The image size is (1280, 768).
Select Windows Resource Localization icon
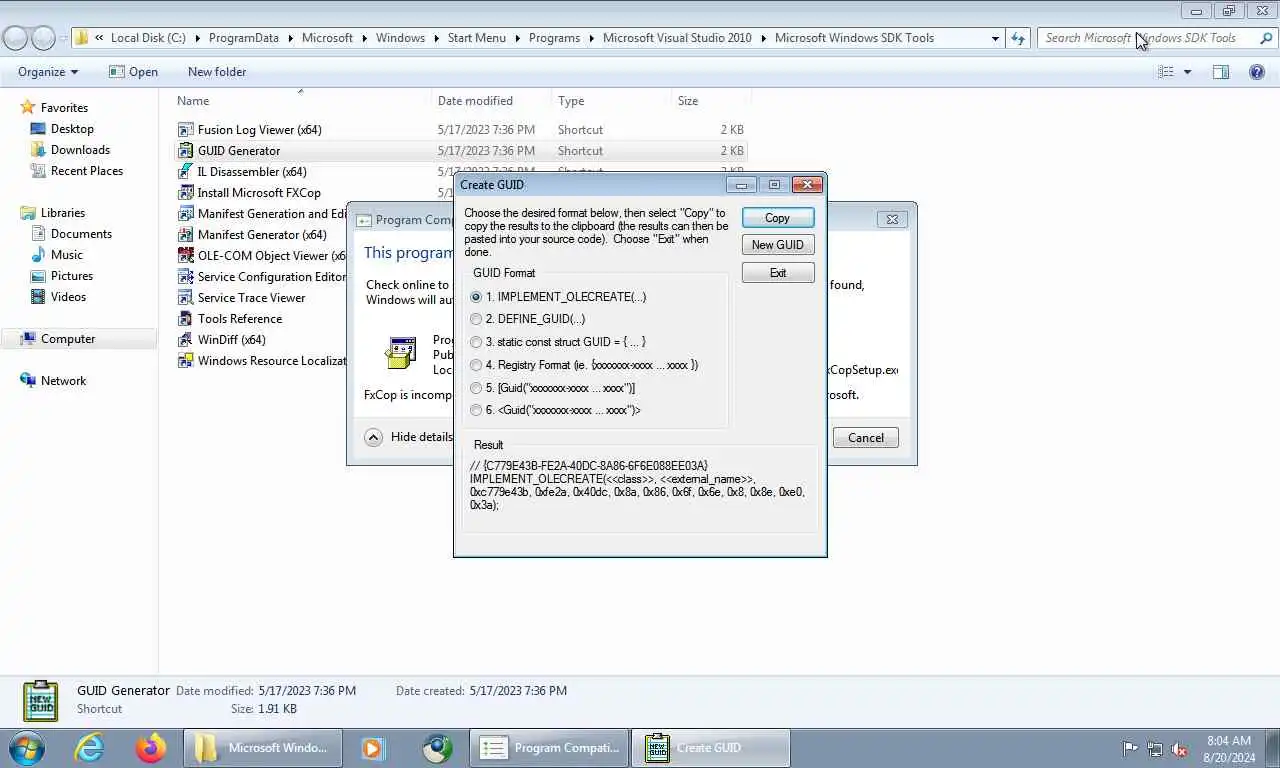coord(185,361)
